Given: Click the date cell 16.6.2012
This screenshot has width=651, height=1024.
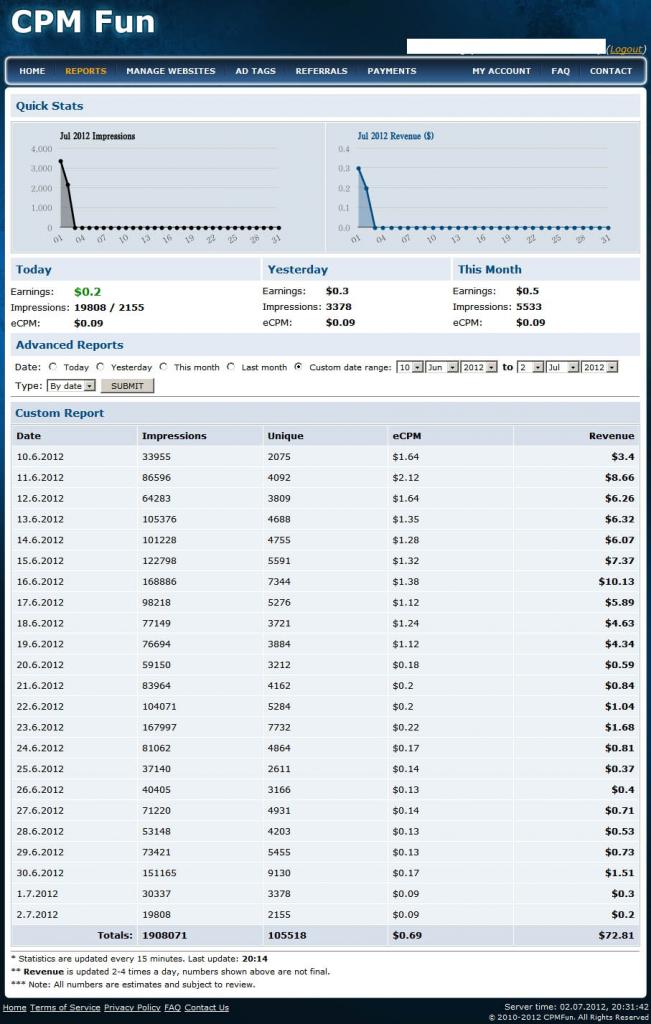Looking at the screenshot, I should pos(40,581).
